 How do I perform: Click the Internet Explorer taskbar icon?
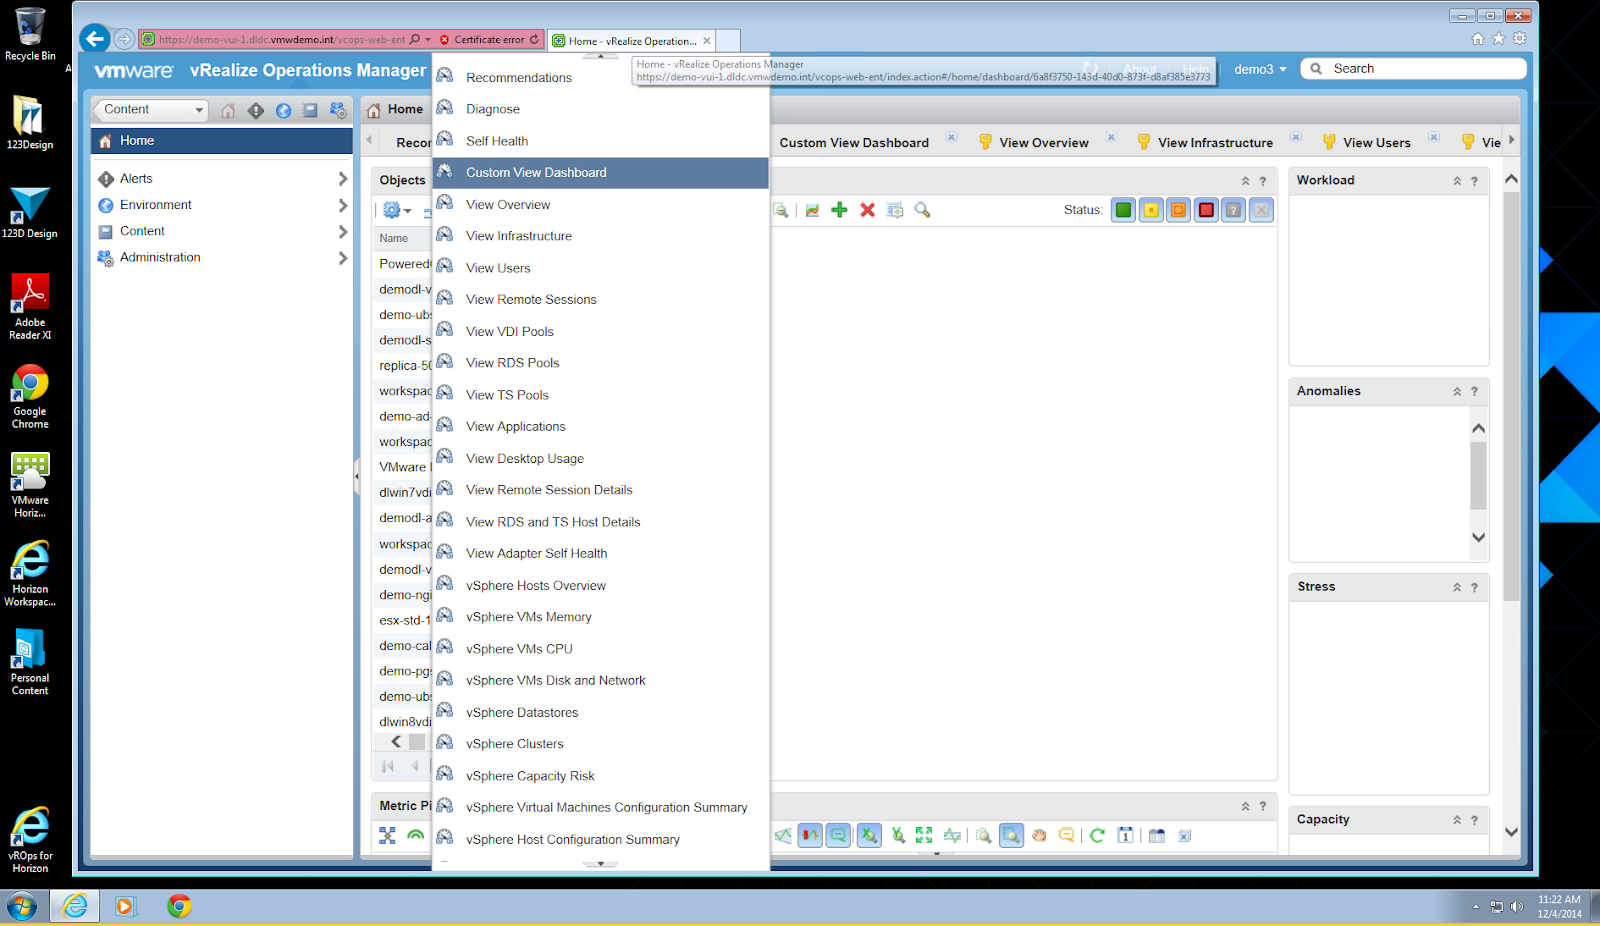(x=75, y=906)
